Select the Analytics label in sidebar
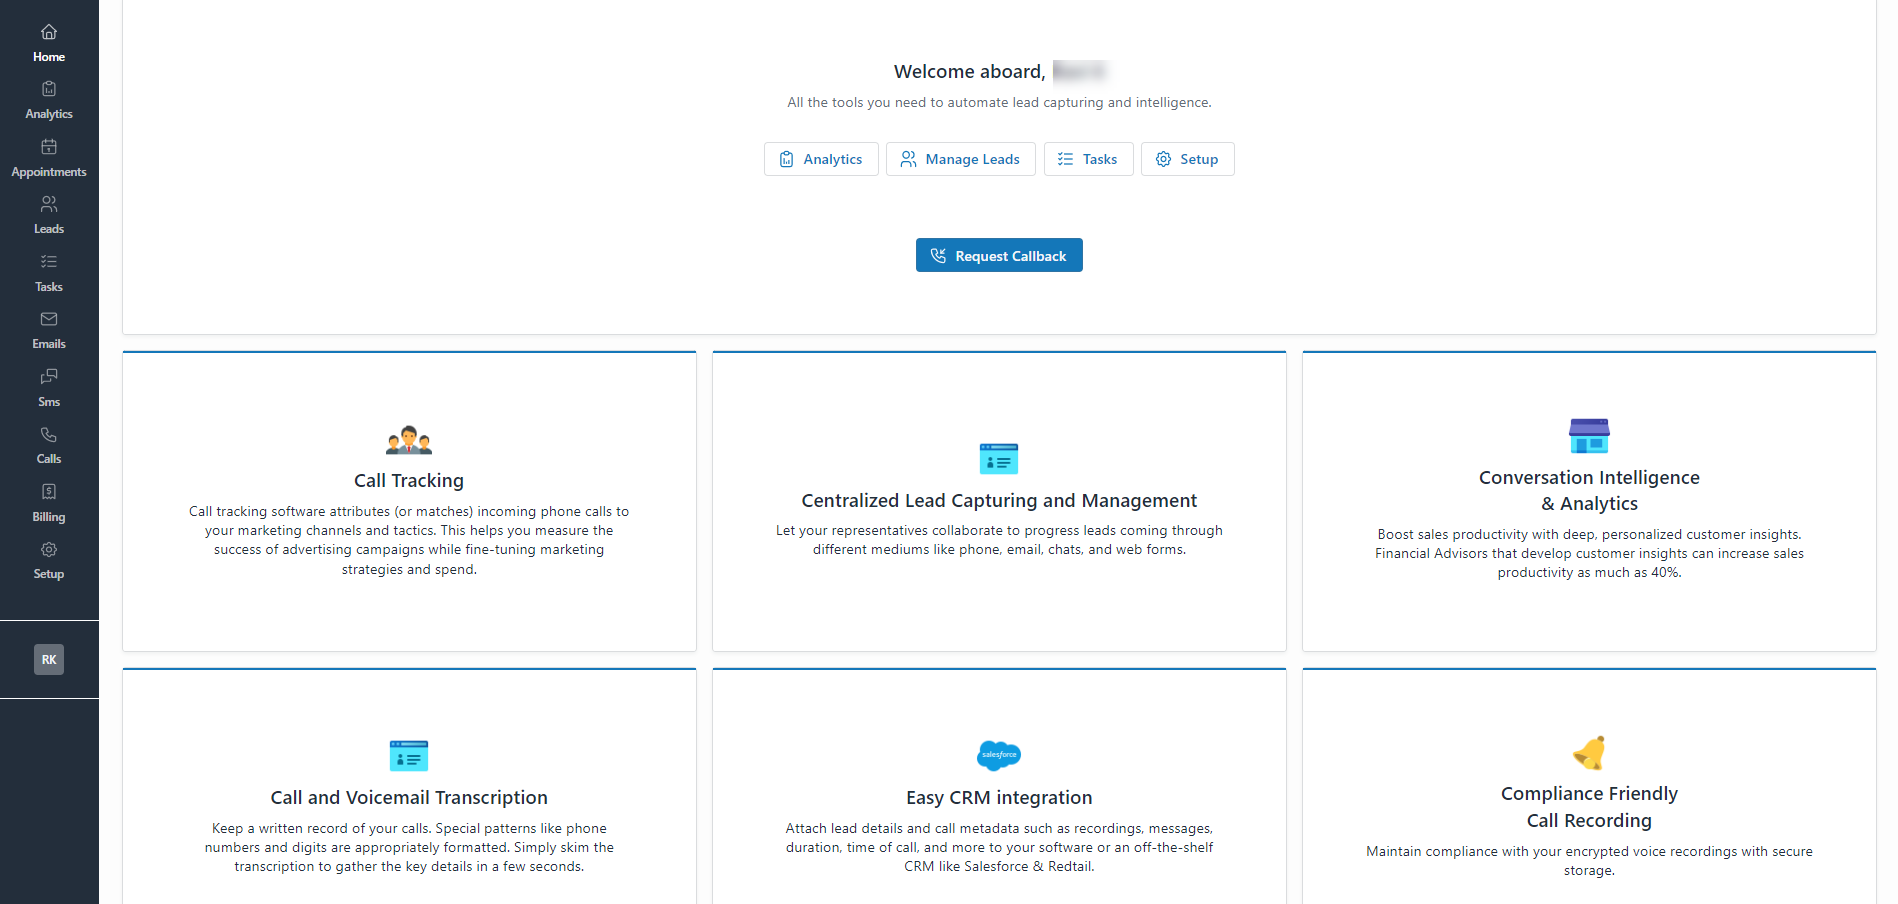The height and width of the screenshot is (904, 1898). click(x=49, y=114)
